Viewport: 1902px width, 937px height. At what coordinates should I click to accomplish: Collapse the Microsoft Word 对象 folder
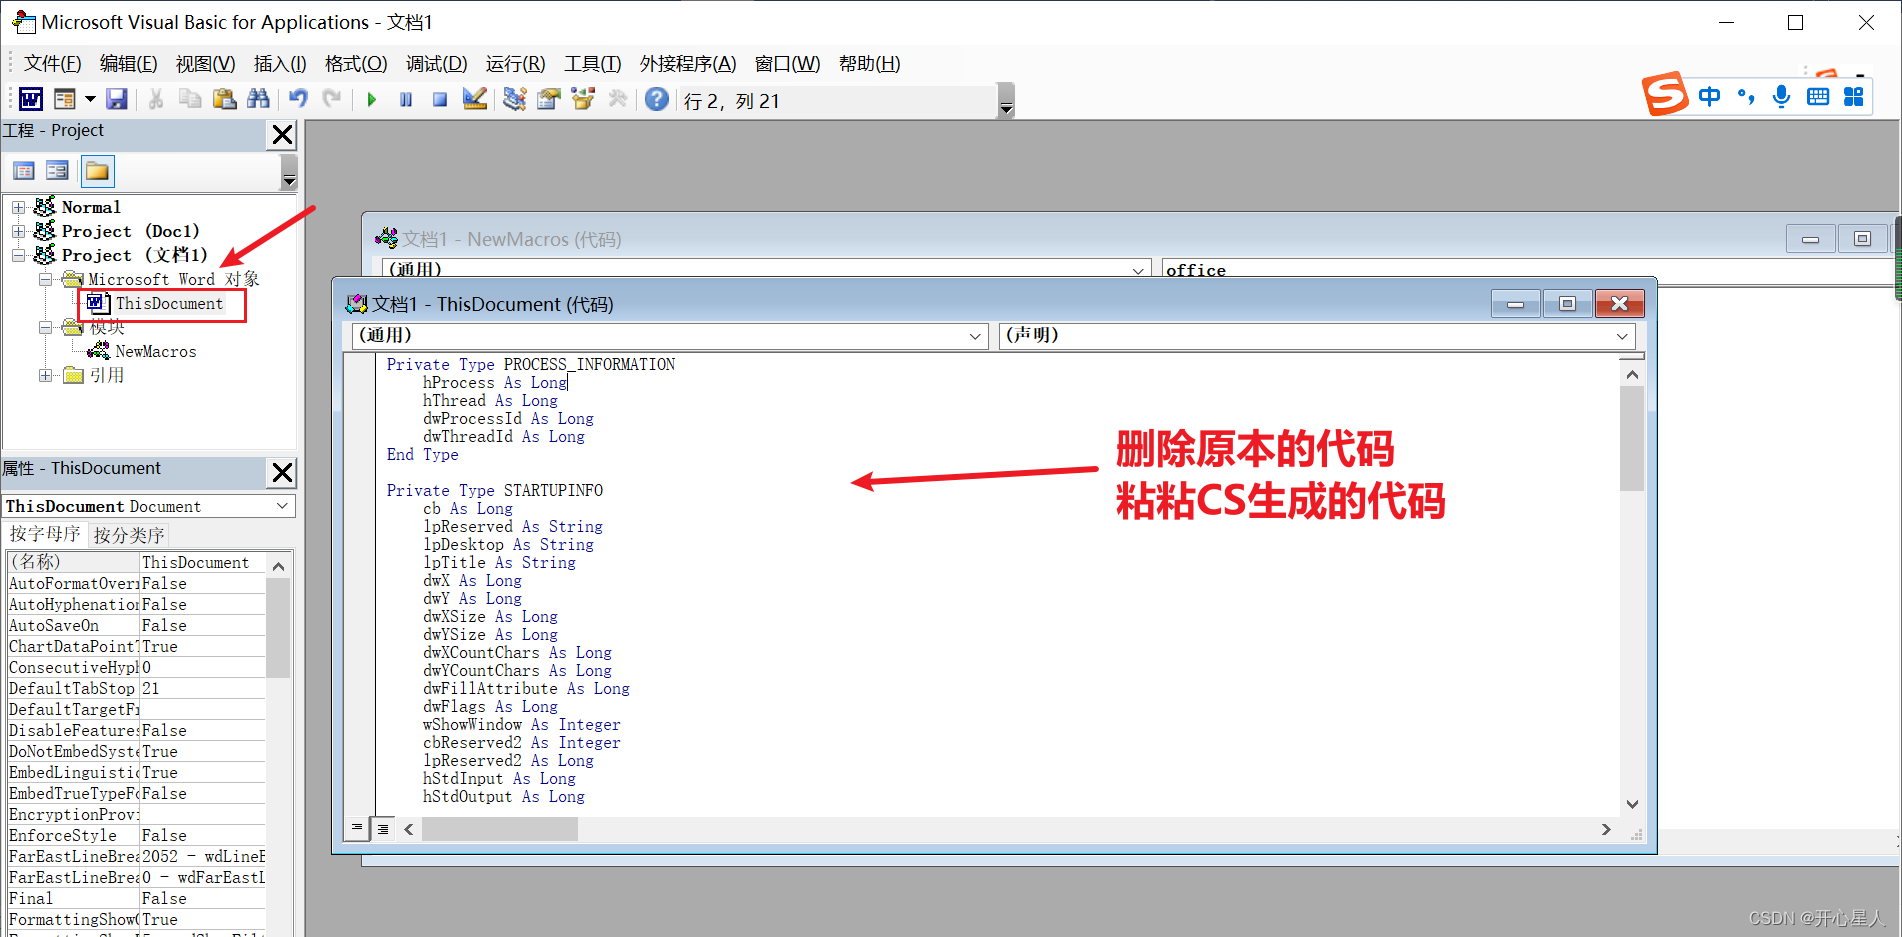coord(46,279)
